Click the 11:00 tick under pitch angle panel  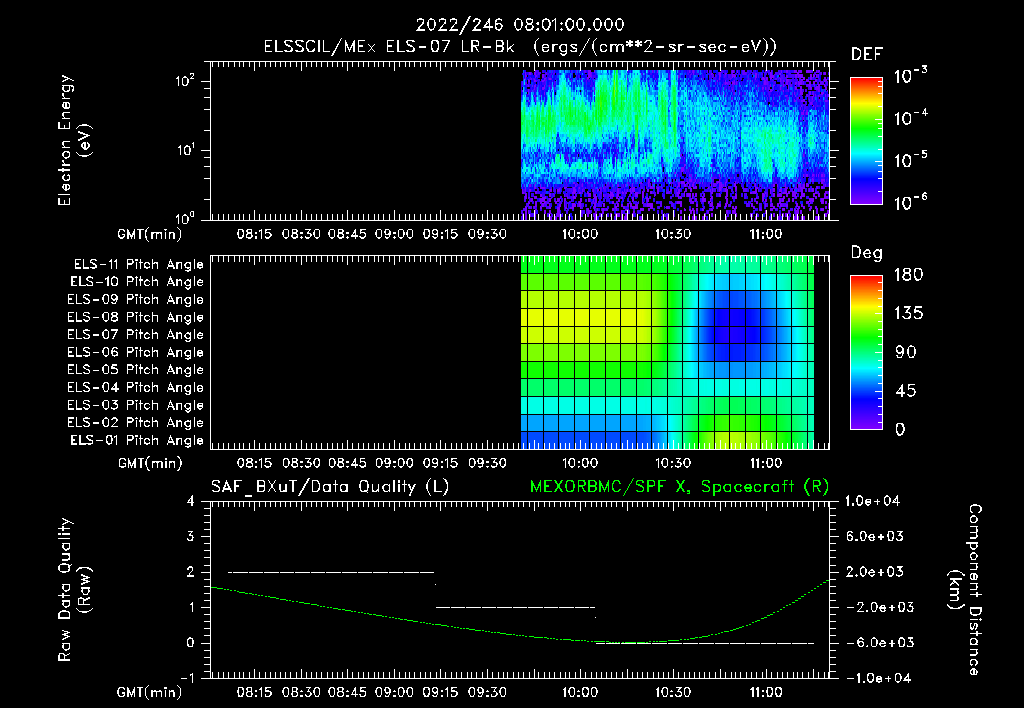click(x=765, y=463)
